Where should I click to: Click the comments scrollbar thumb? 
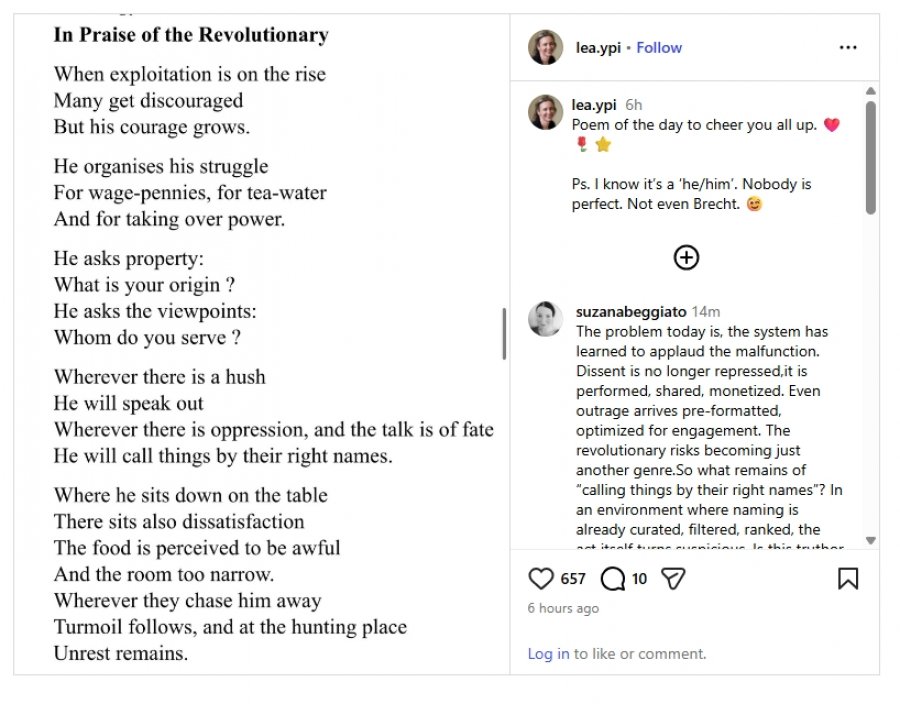[x=871, y=157]
